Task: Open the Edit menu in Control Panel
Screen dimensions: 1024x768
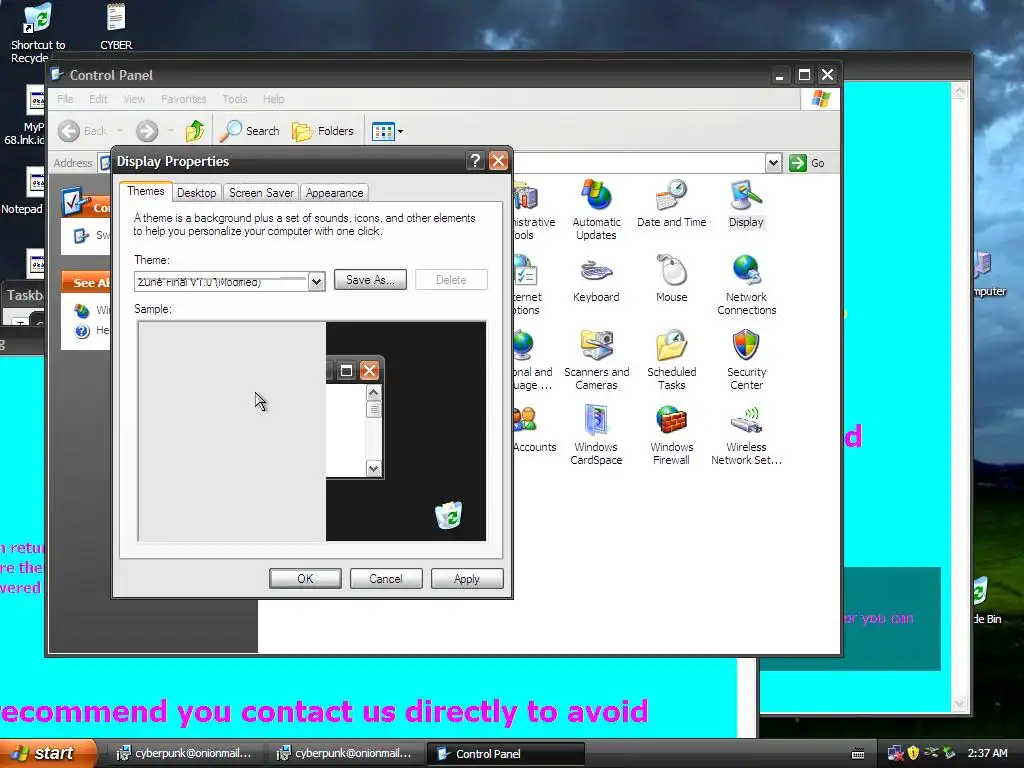Action: [99, 99]
